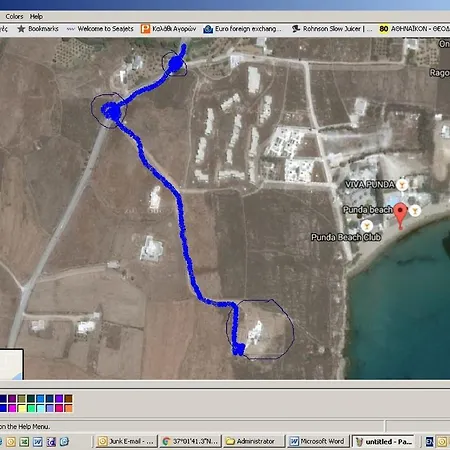
Task: Choose the magenta color swatch
Action: click(12, 408)
